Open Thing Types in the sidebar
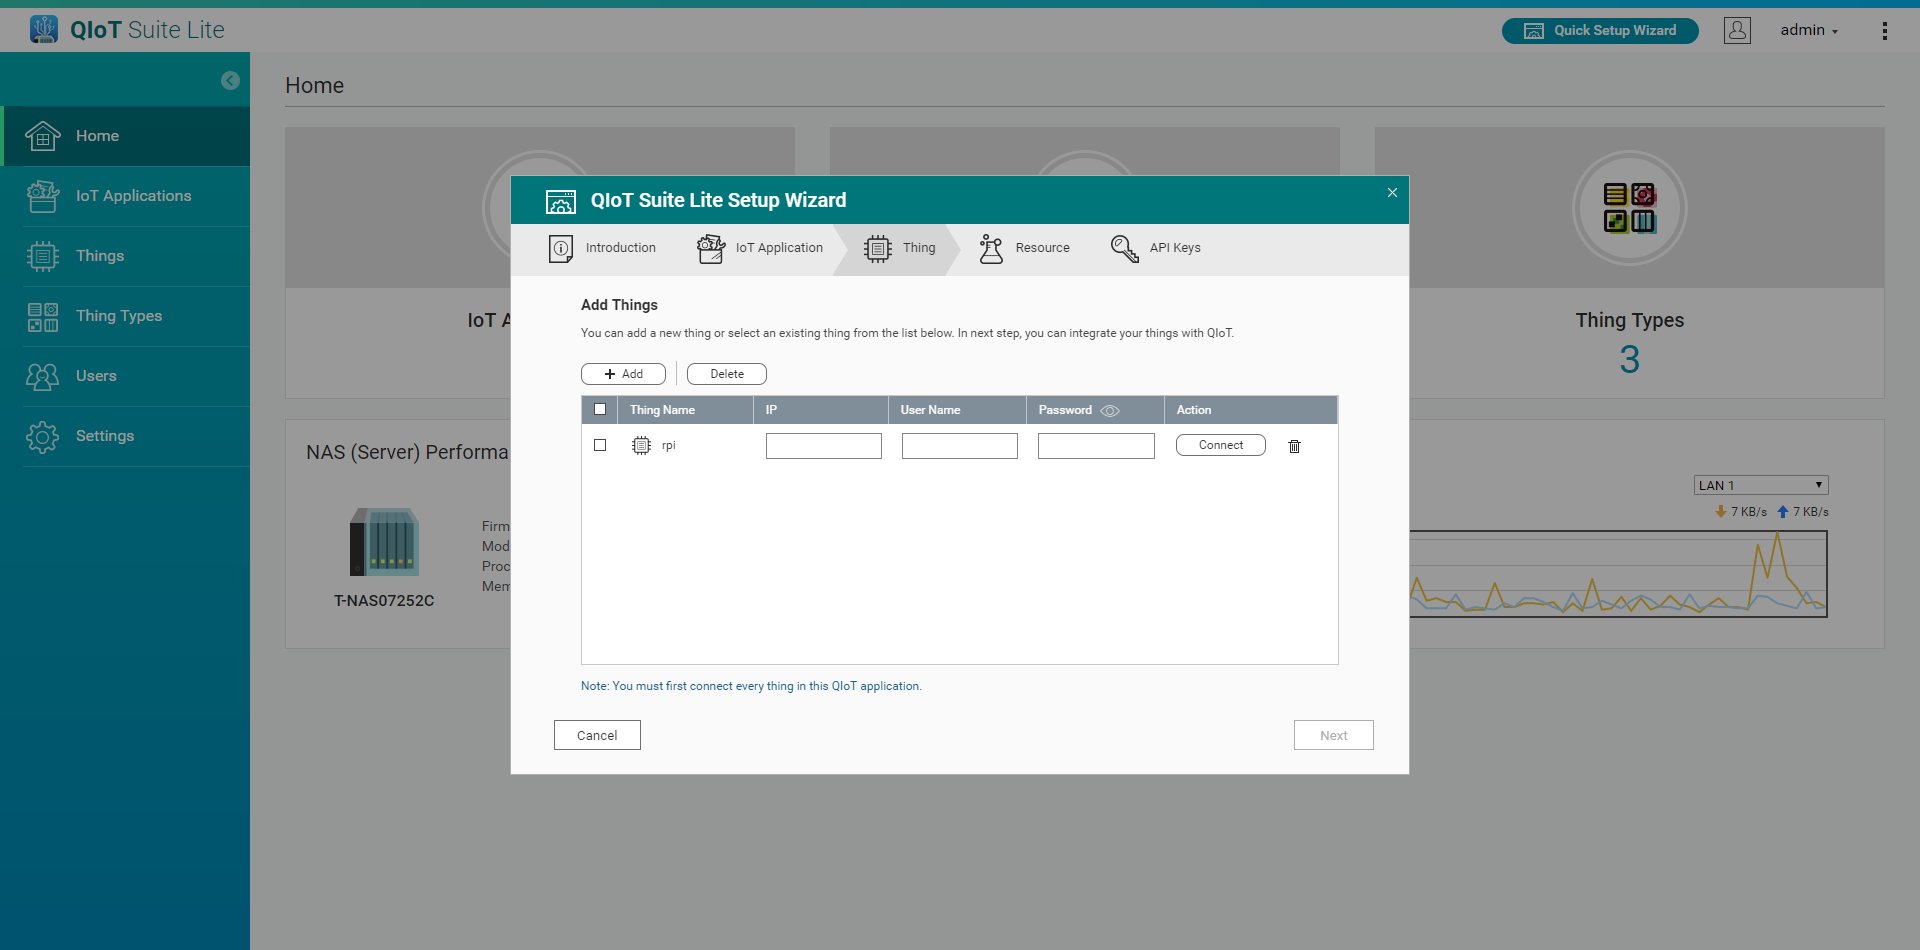1920x950 pixels. click(x=118, y=316)
